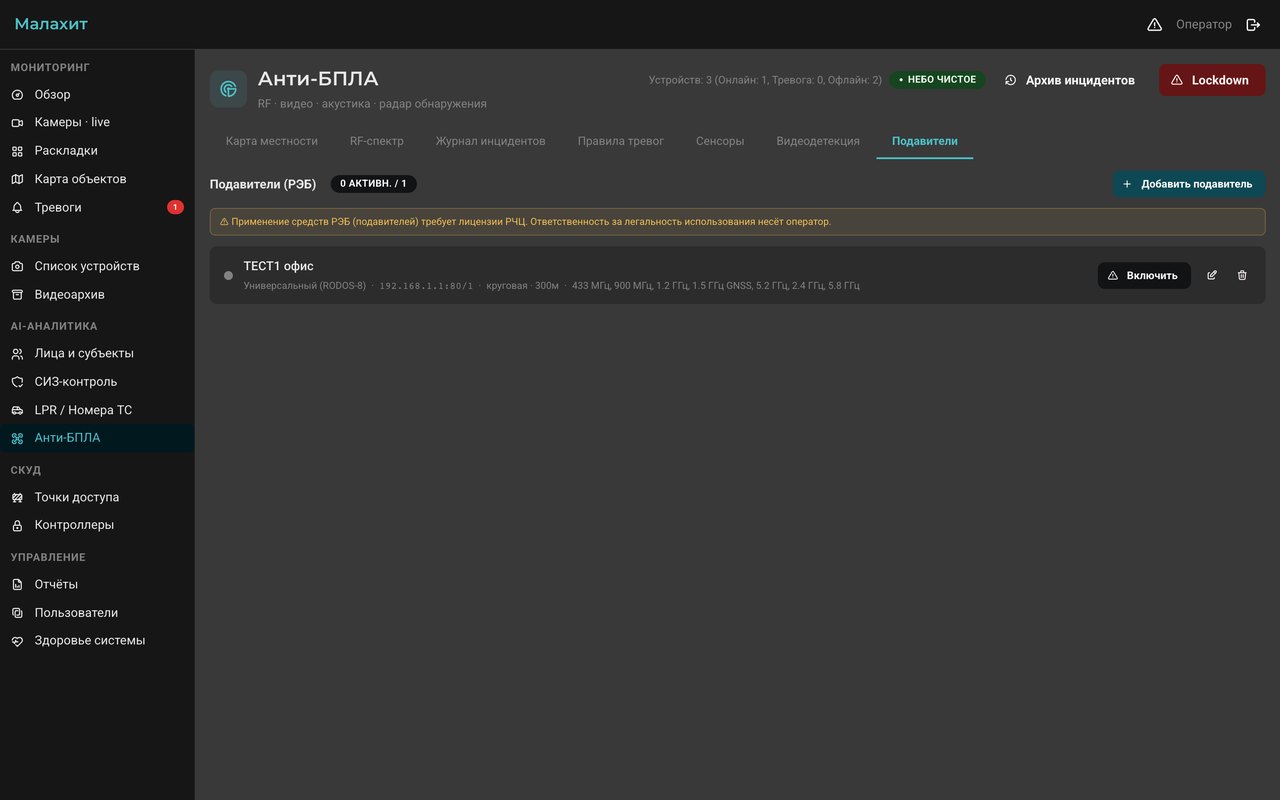
Task: Click the Lockdown button
Action: coord(1212,80)
